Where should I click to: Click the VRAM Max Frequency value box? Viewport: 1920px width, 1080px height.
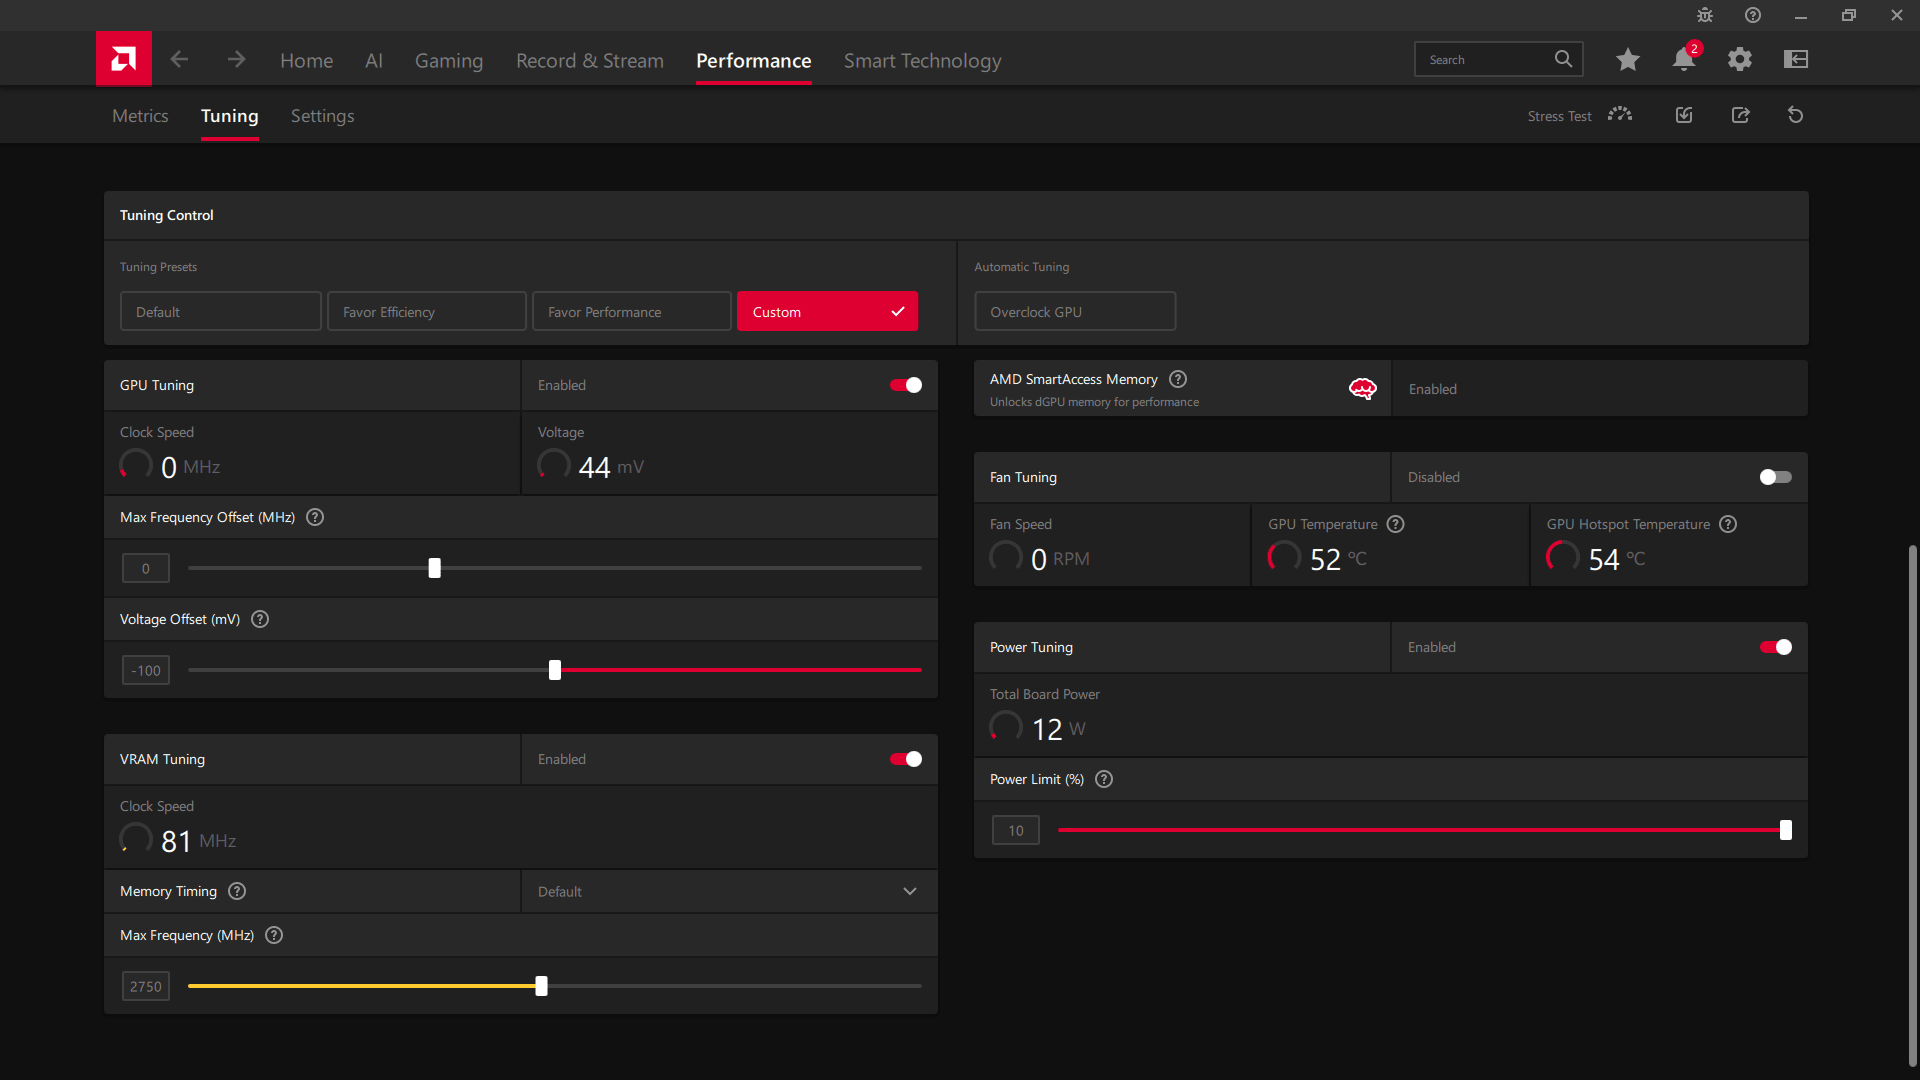pos(146,986)
